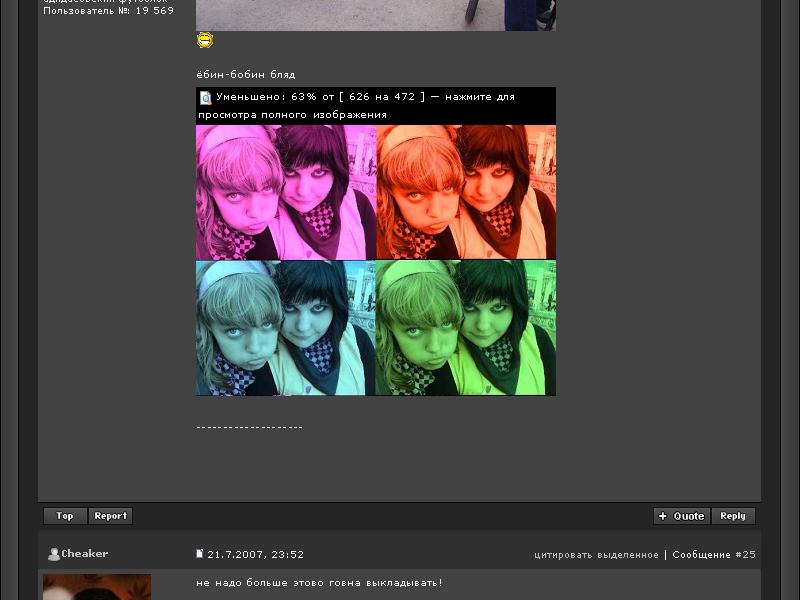
Task: Click the pink-tinted panel of the photo
Action: tap(285, 192)
